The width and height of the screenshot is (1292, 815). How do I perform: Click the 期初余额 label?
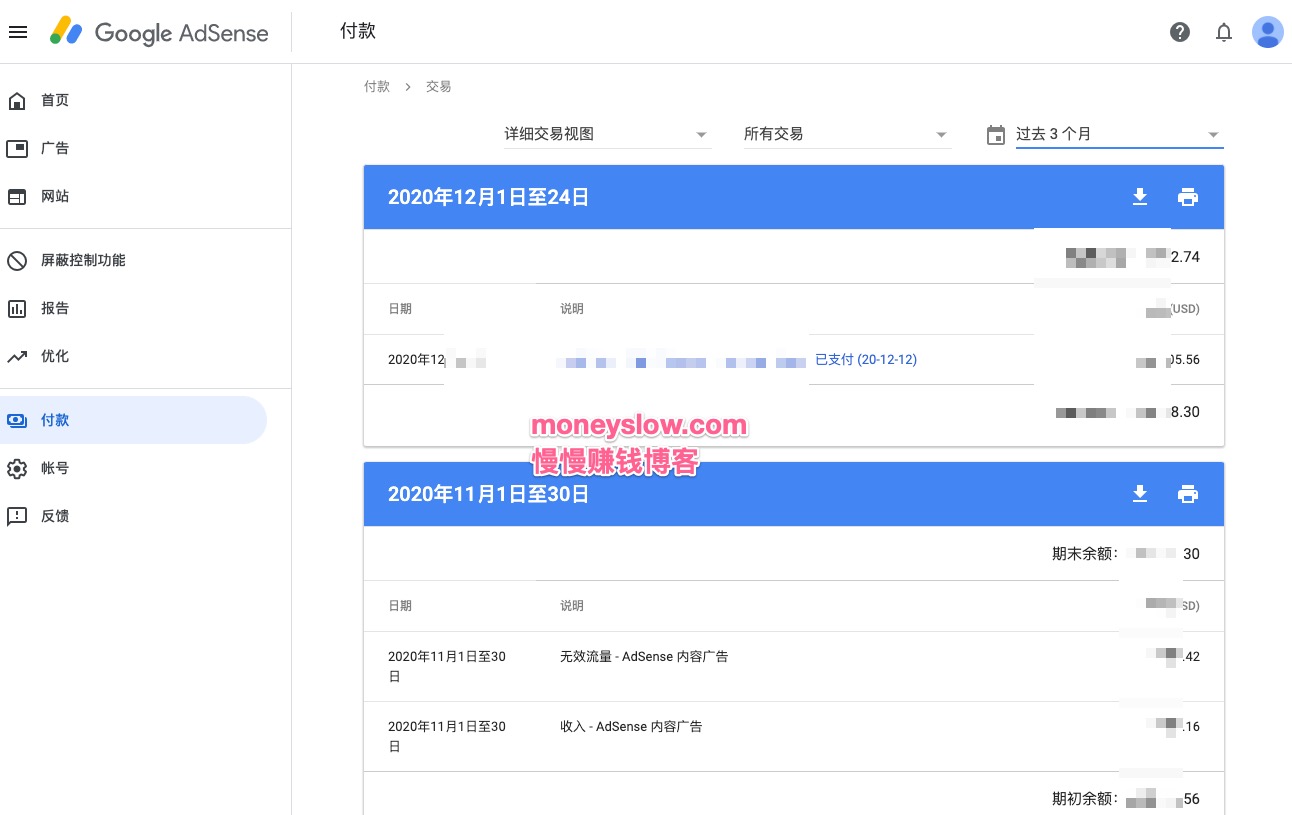pyautogui.click(x=1084, y=799)
